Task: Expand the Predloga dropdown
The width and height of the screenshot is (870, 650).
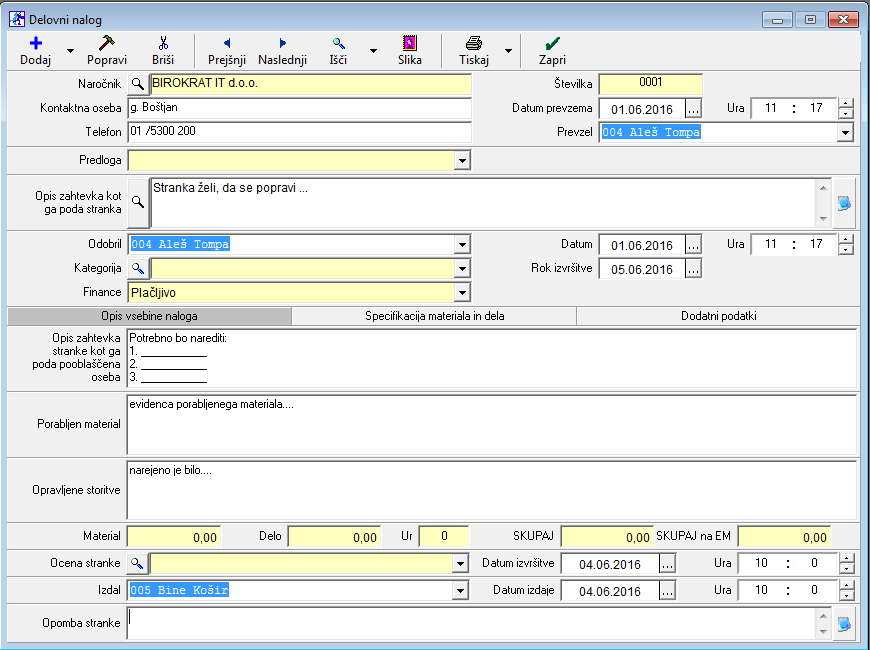Action: click(x=461, y=160)
